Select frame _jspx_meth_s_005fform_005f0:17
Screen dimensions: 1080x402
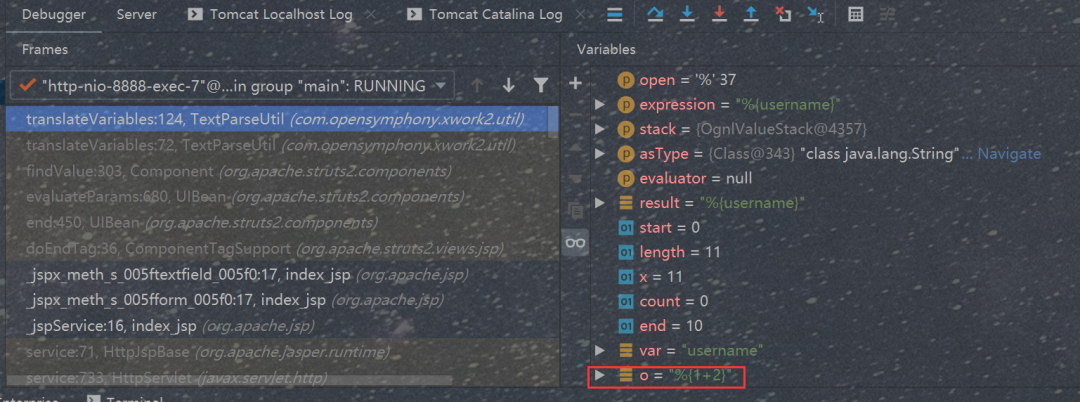click(282, 300)
